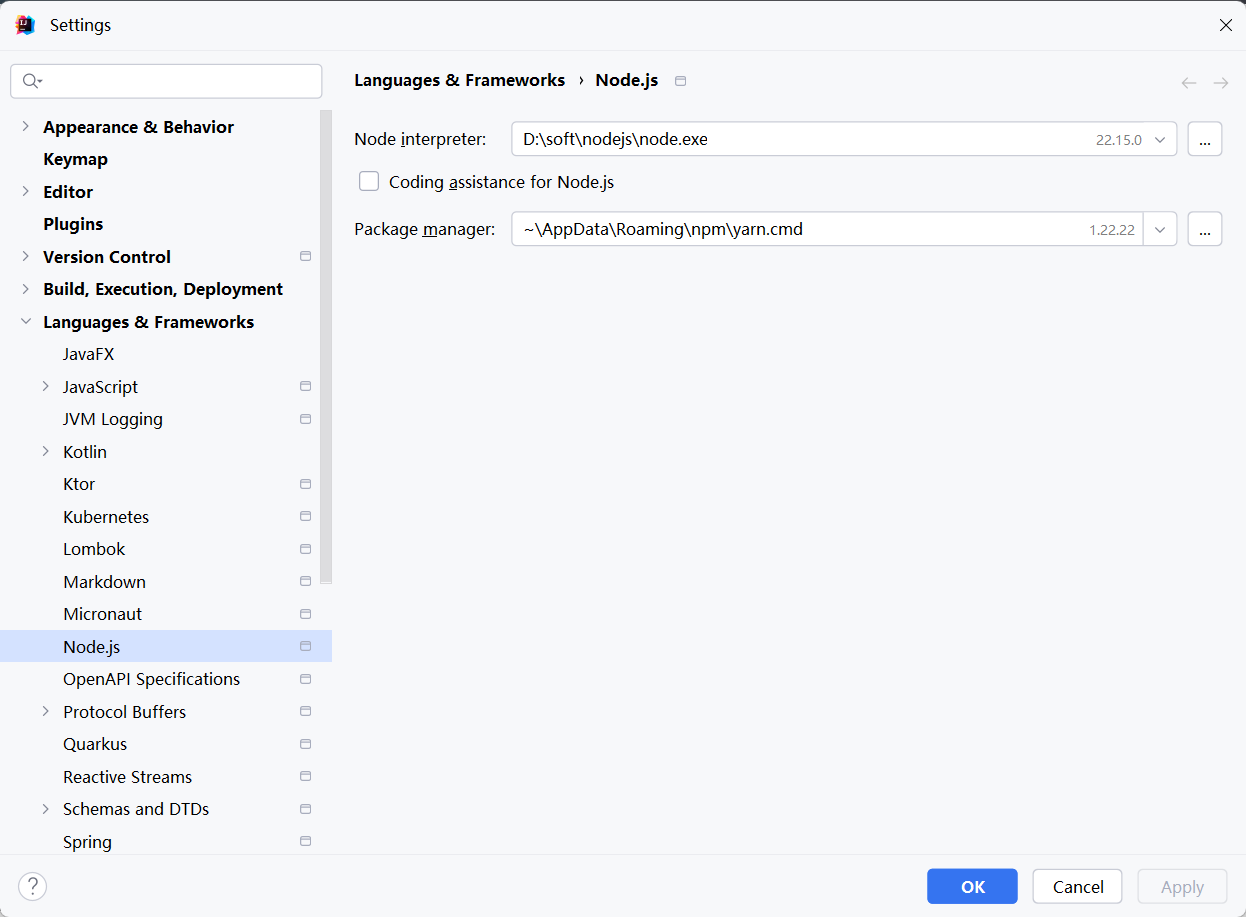Expand the Version Control section
Image resolution: width=1246 pixels, height=917 pixels.
pyautogui.click(x=25, y=256)
